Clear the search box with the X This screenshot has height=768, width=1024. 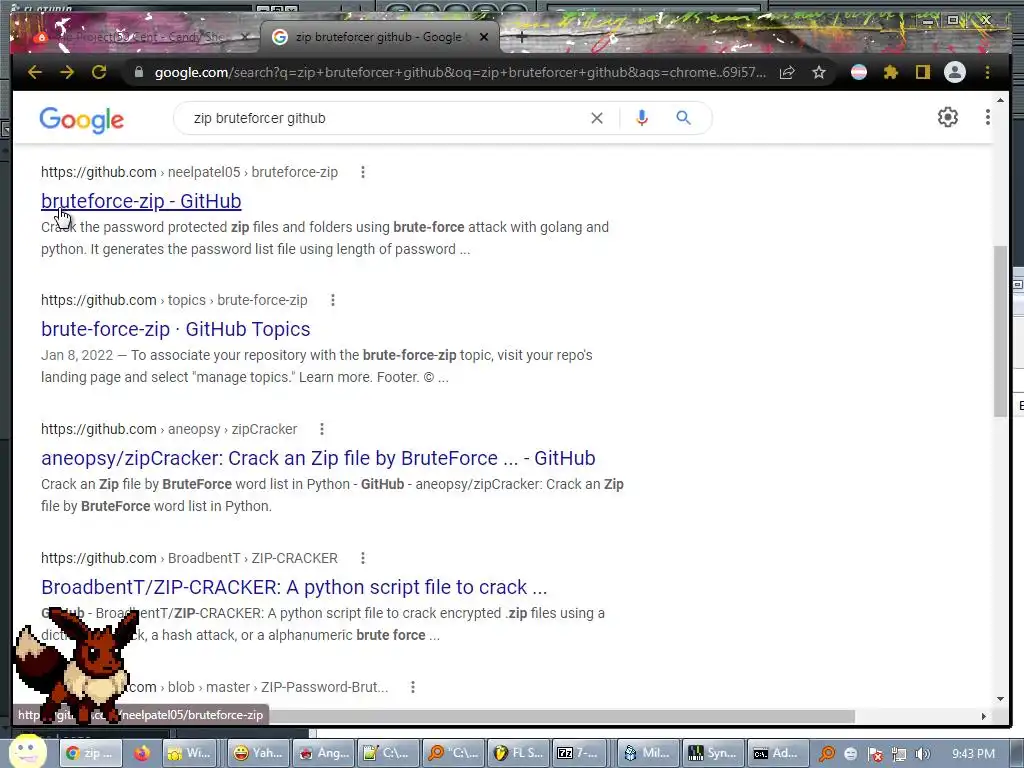pos(597,118)
